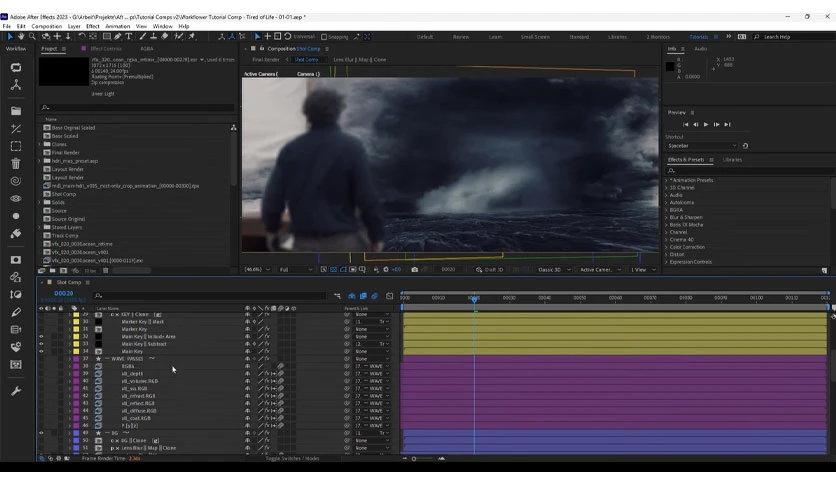The height and width of the screenshot is (484, 836).
Task: Open the Composition menu
Action: (46, 26)
